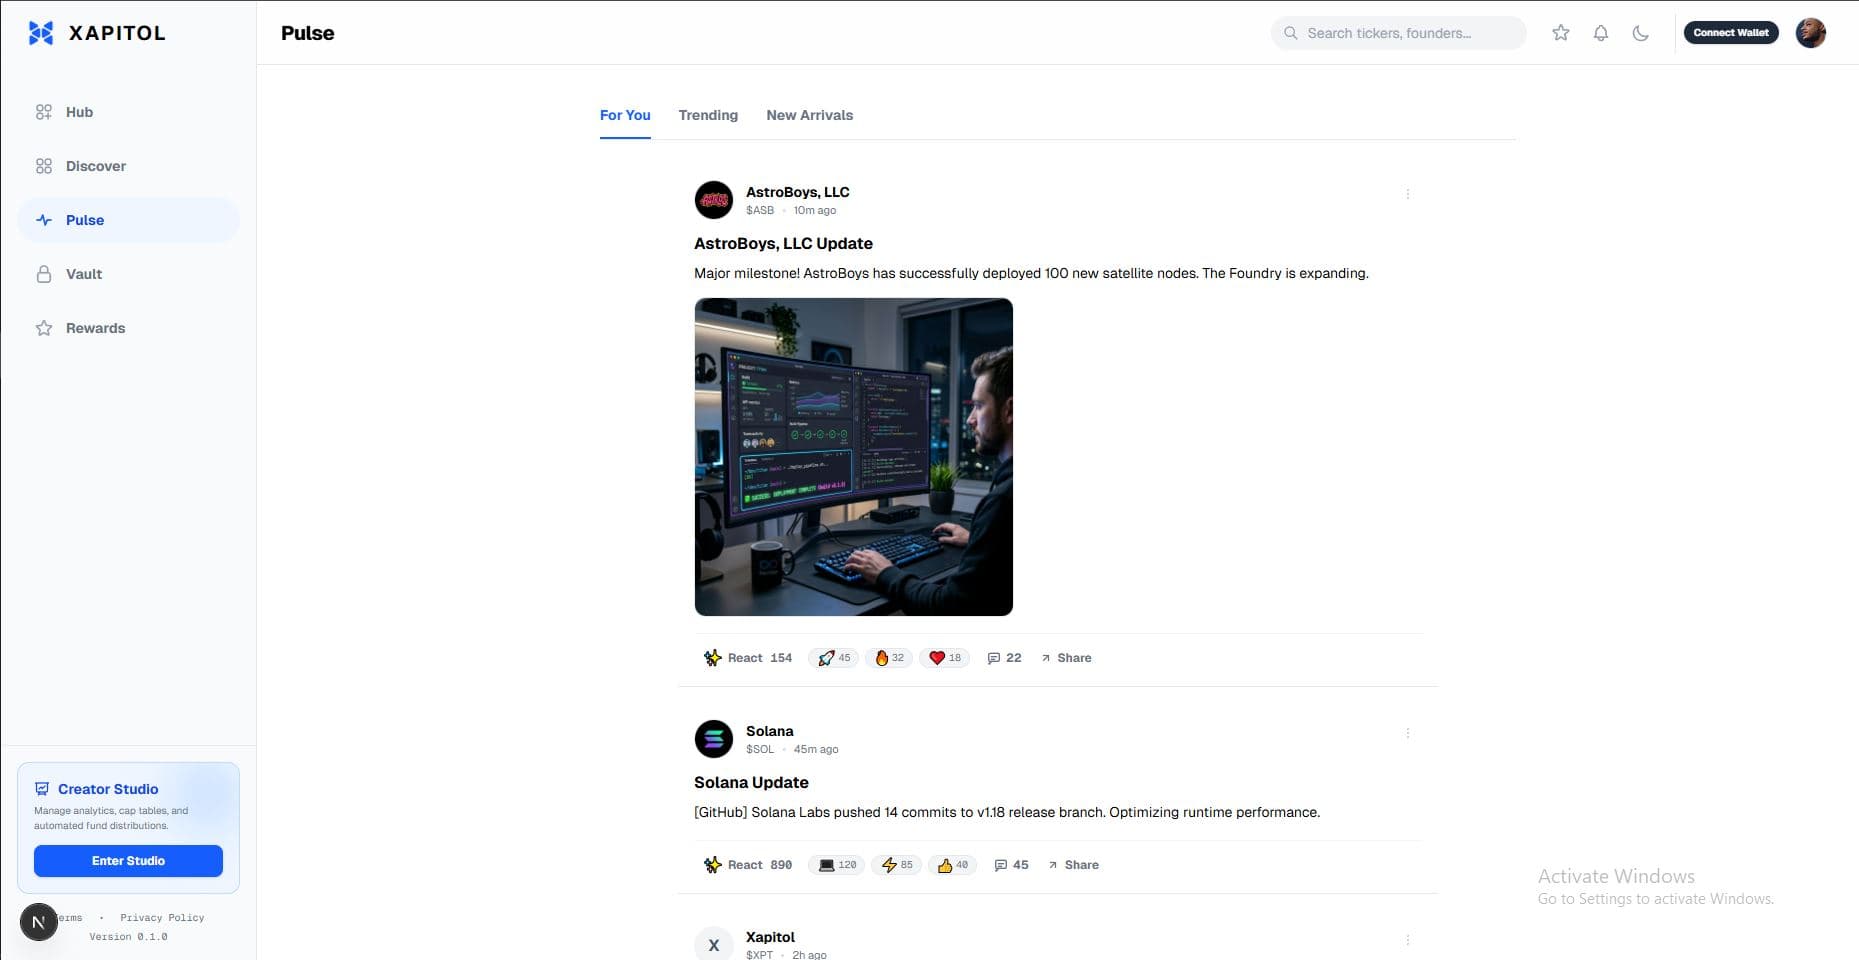Click the favorites star icon in header
Screen dimensions: 1859x960
[x=1560, y=33]
